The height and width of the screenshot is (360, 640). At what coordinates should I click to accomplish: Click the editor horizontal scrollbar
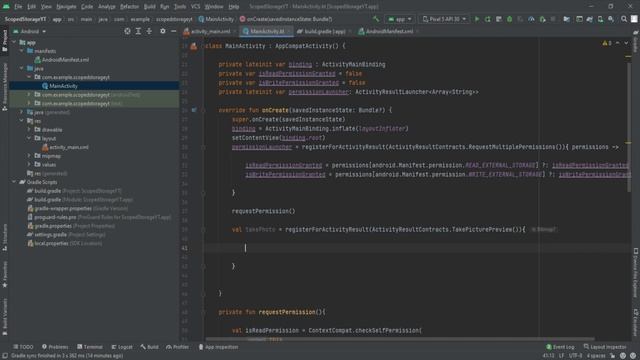pos(400,339)
